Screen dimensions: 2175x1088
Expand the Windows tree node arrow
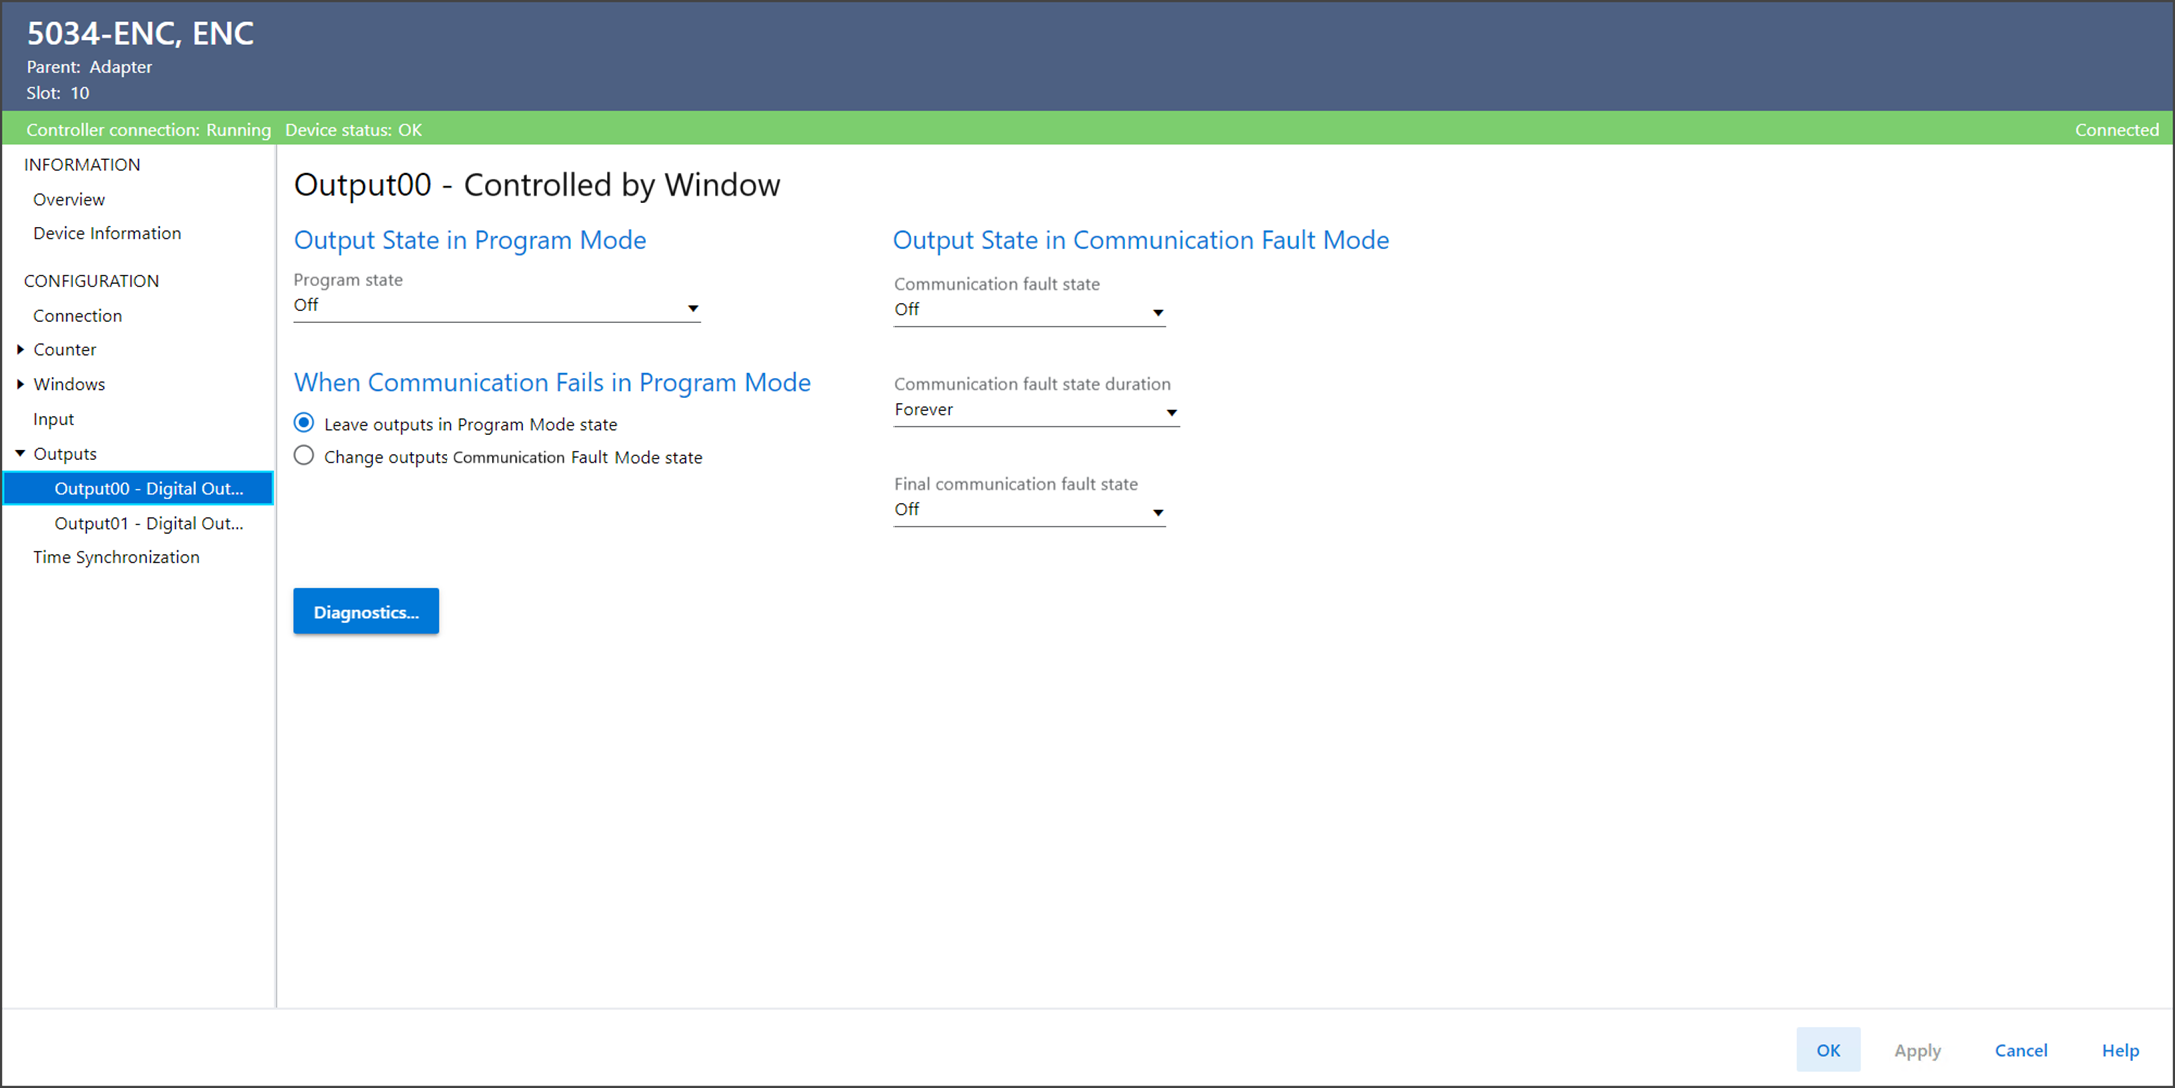[20, 384]
